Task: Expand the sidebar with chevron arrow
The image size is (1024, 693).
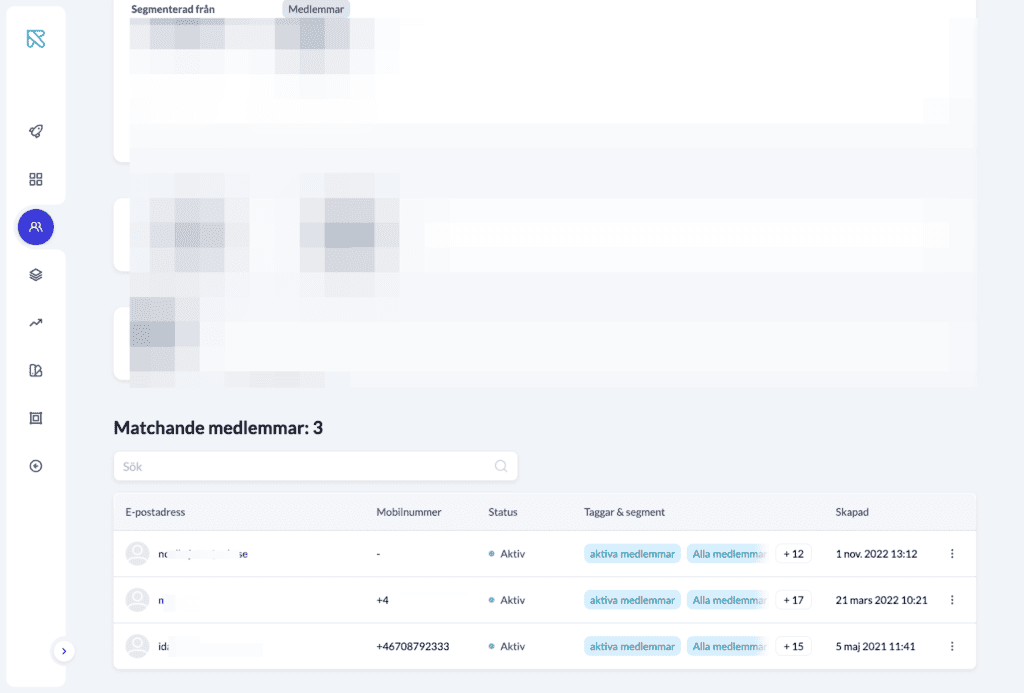Action: click(x=64, y=651)
